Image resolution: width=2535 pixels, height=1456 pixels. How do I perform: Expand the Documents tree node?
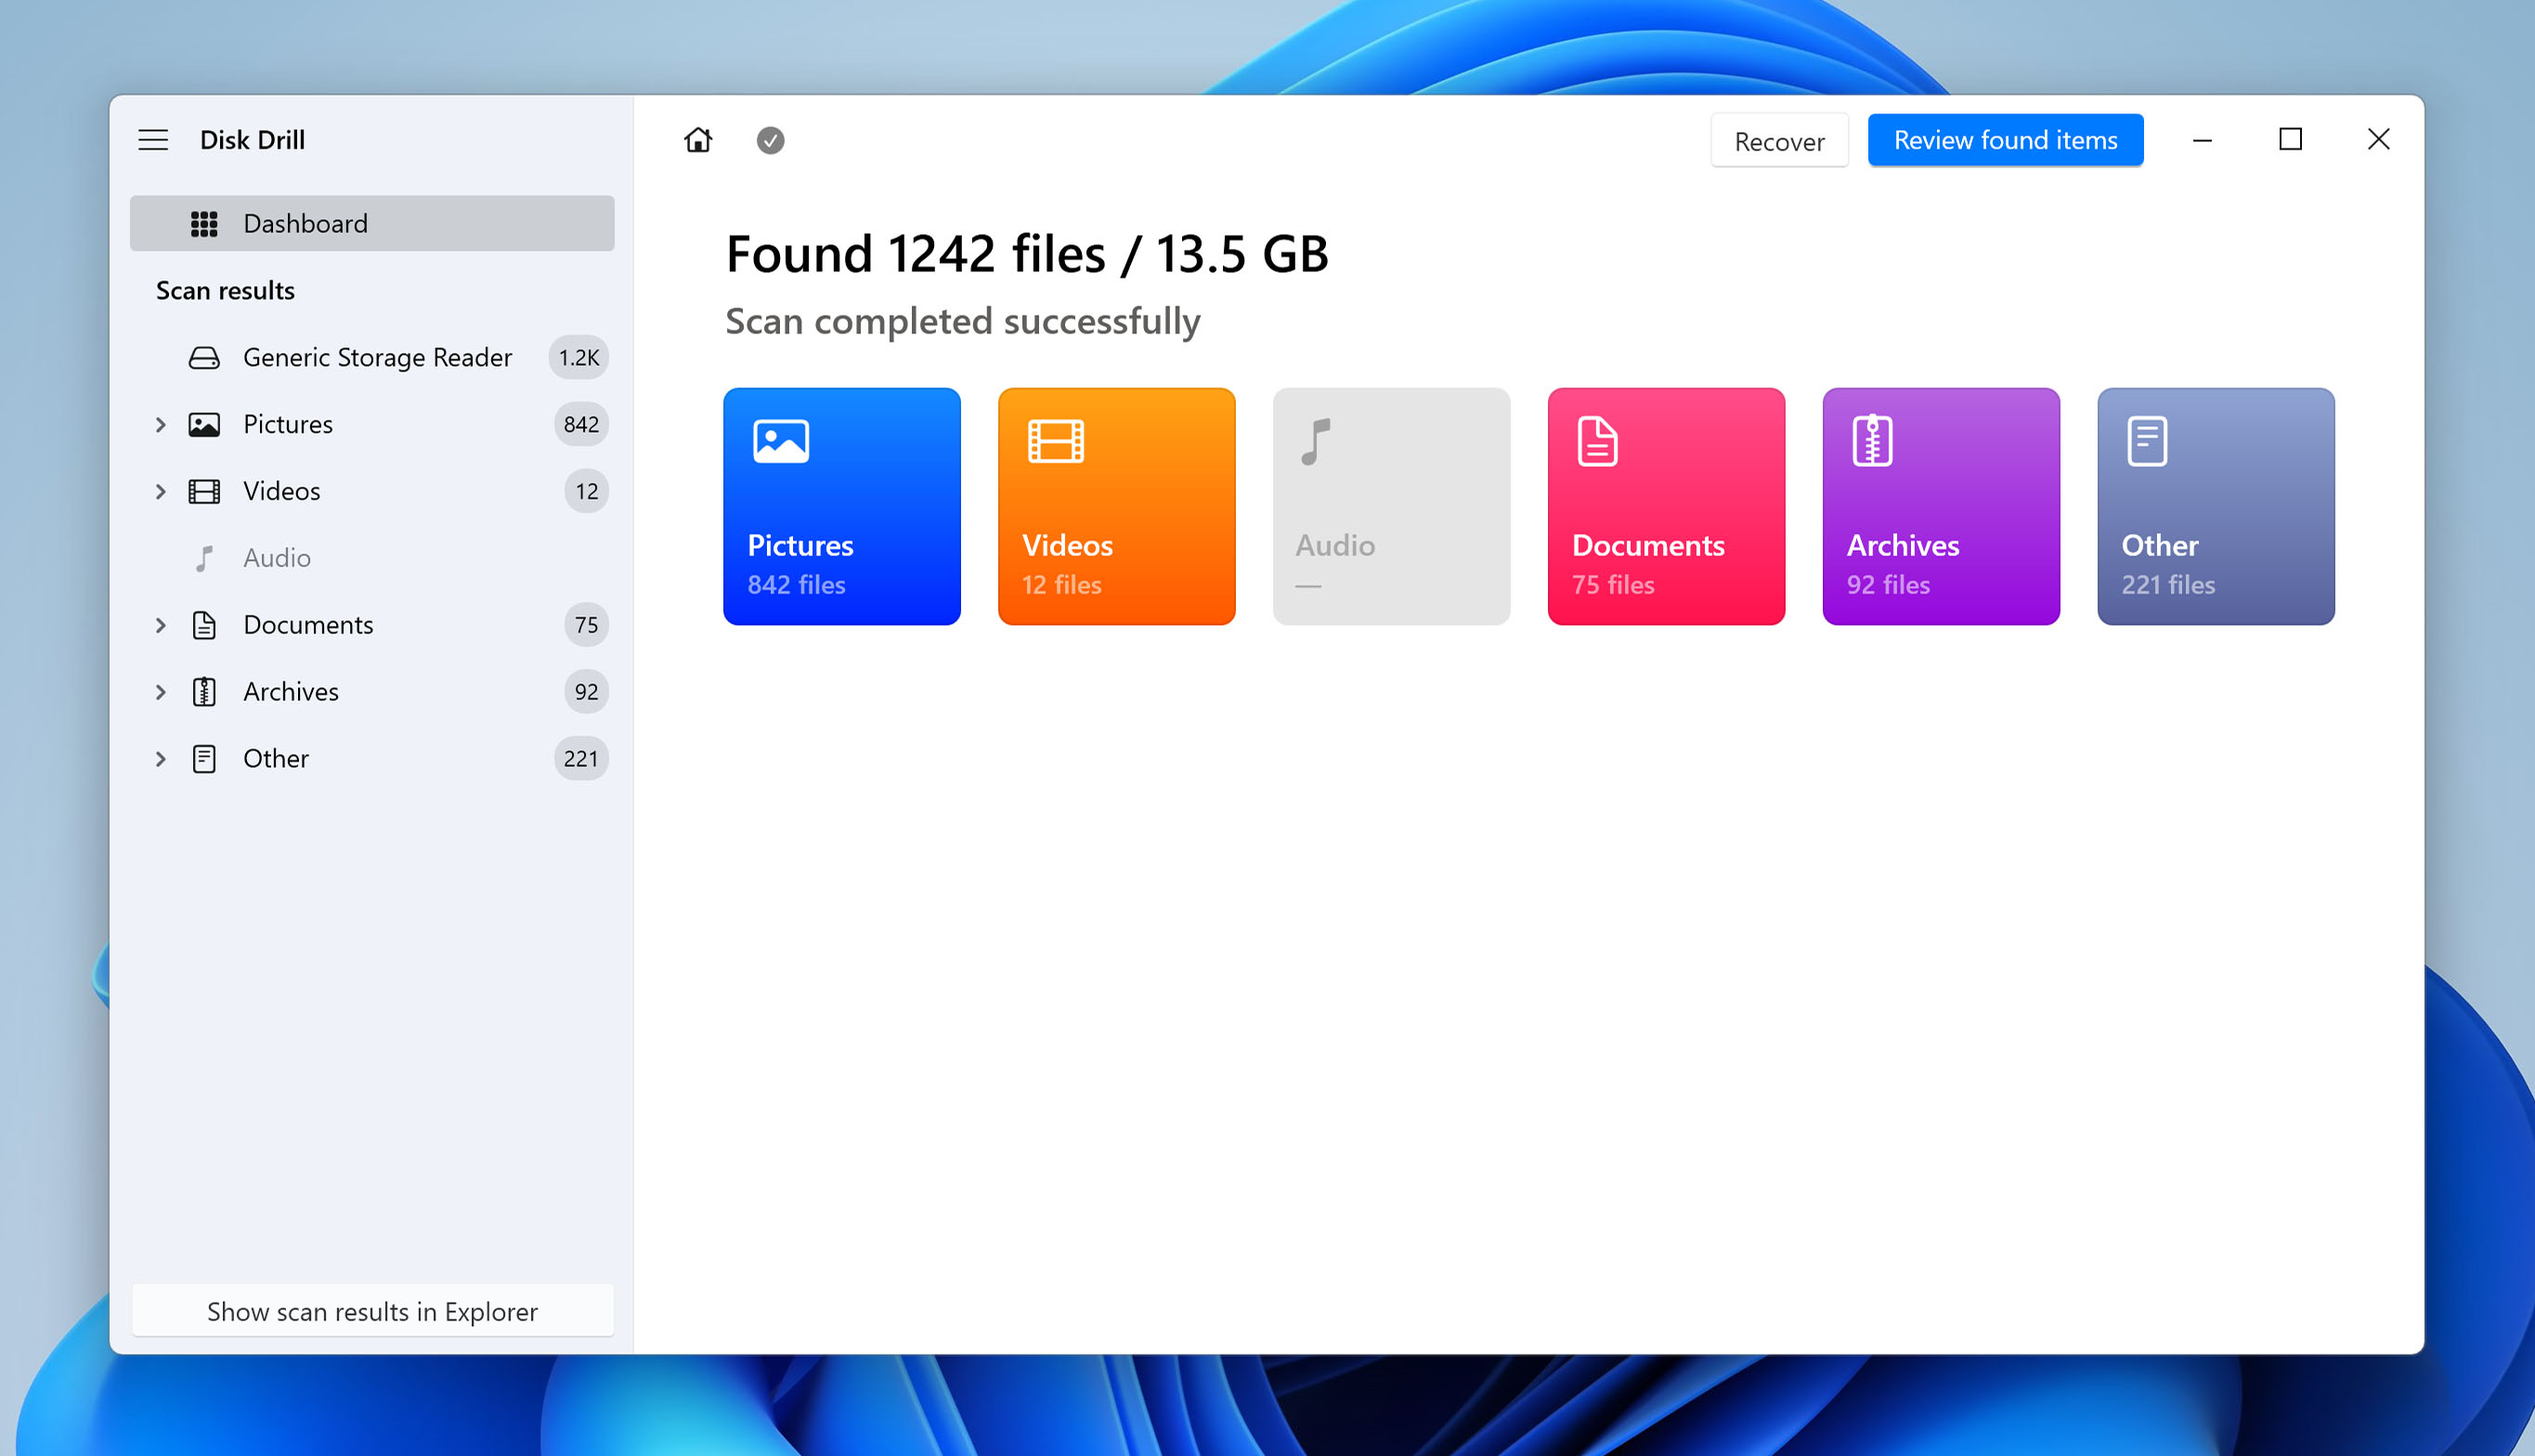tap(160, 625)
